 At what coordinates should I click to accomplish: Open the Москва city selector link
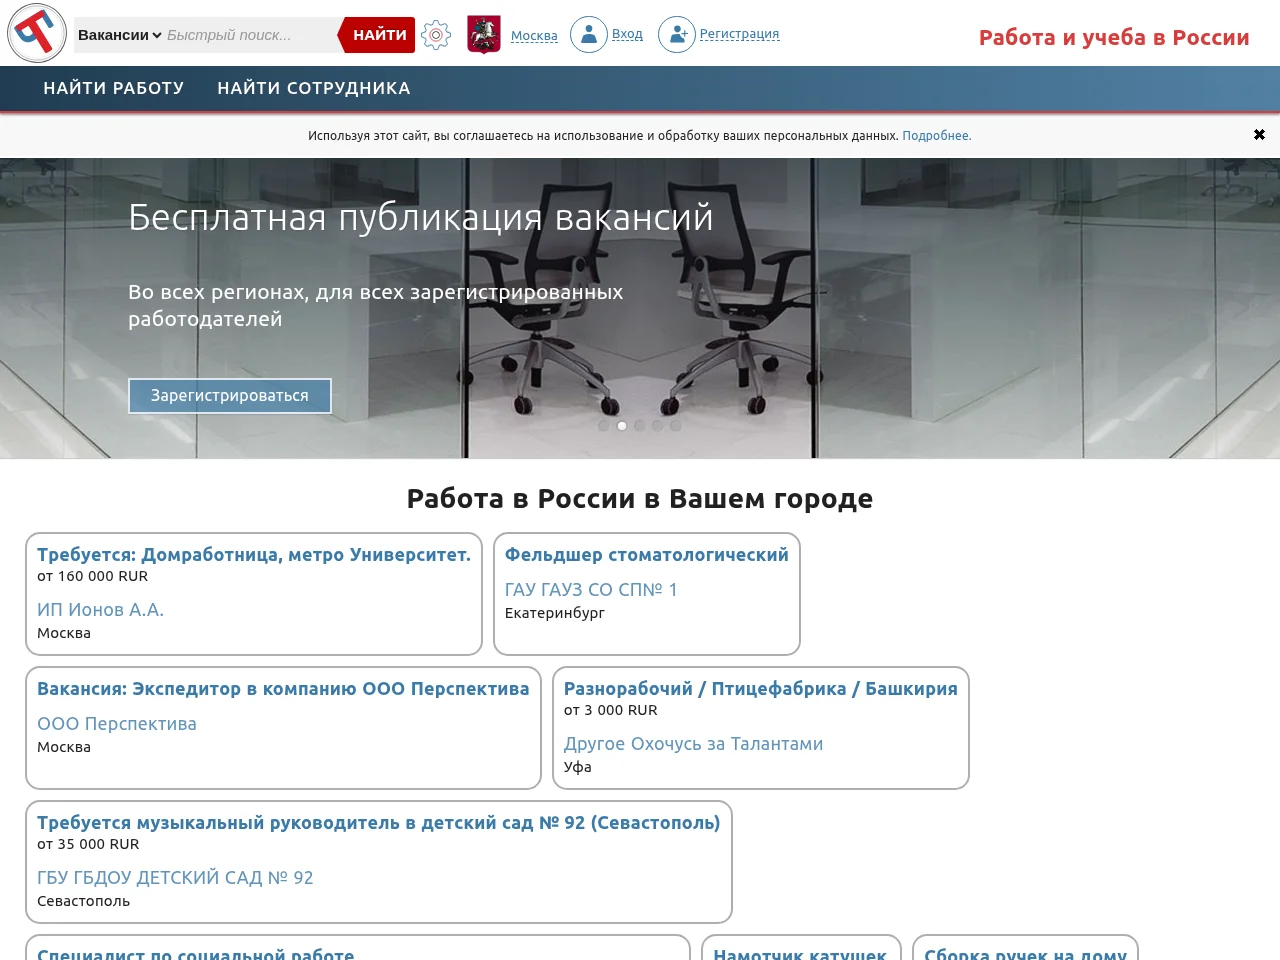point(534,36)
